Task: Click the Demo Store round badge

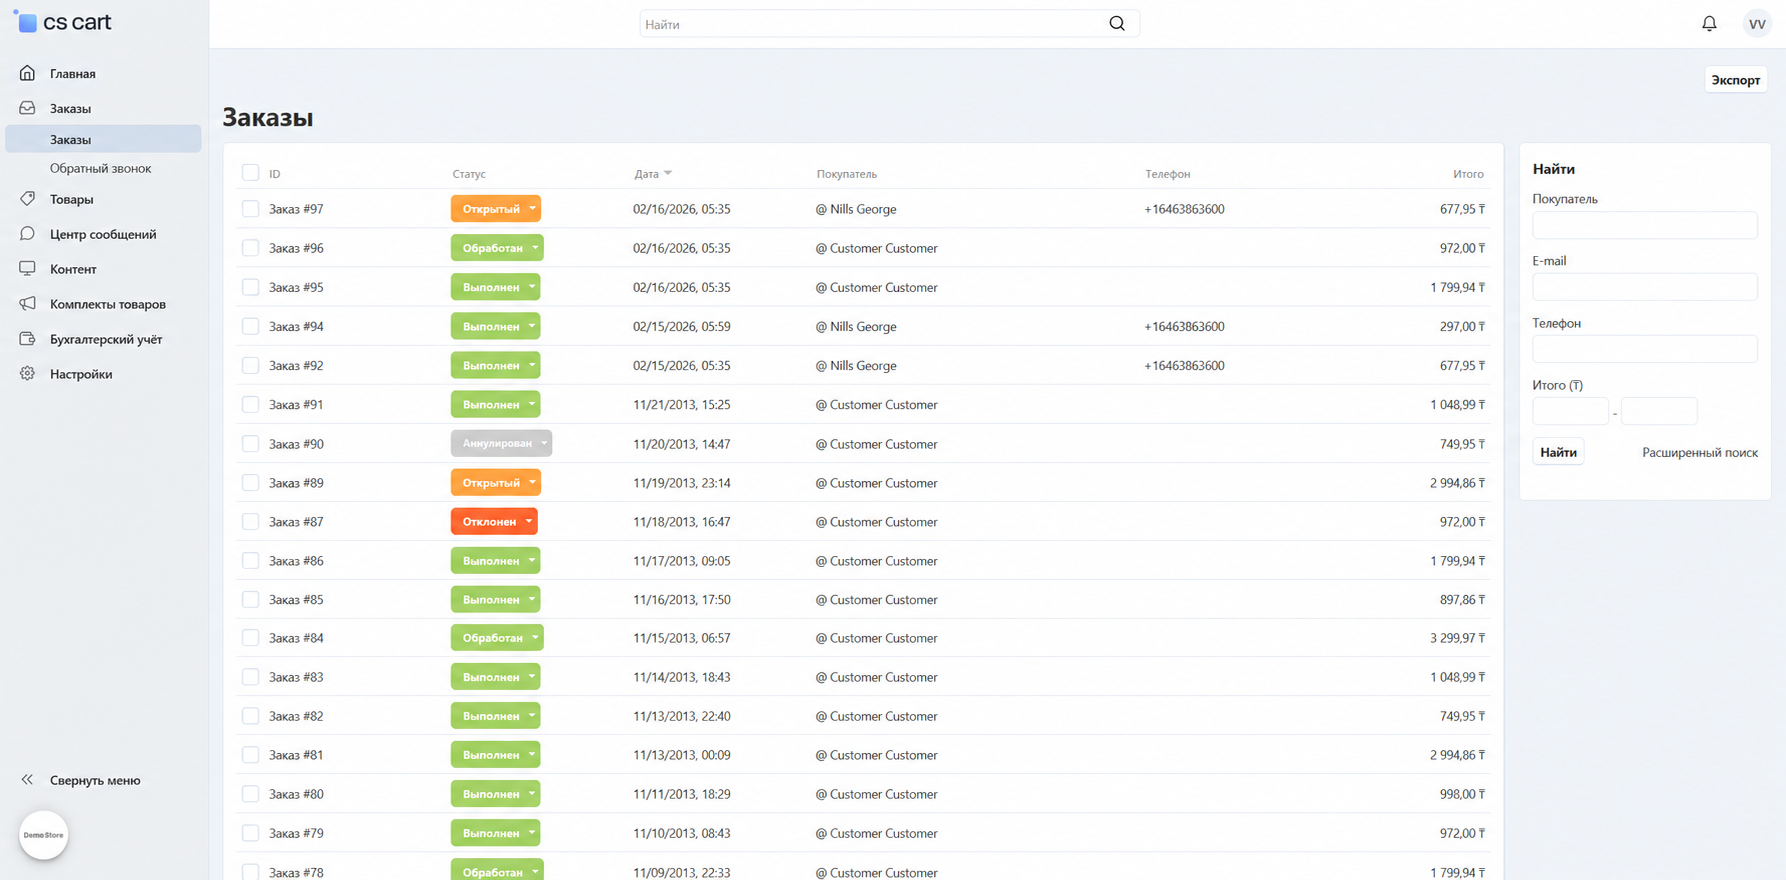Action: coord(43,835)
